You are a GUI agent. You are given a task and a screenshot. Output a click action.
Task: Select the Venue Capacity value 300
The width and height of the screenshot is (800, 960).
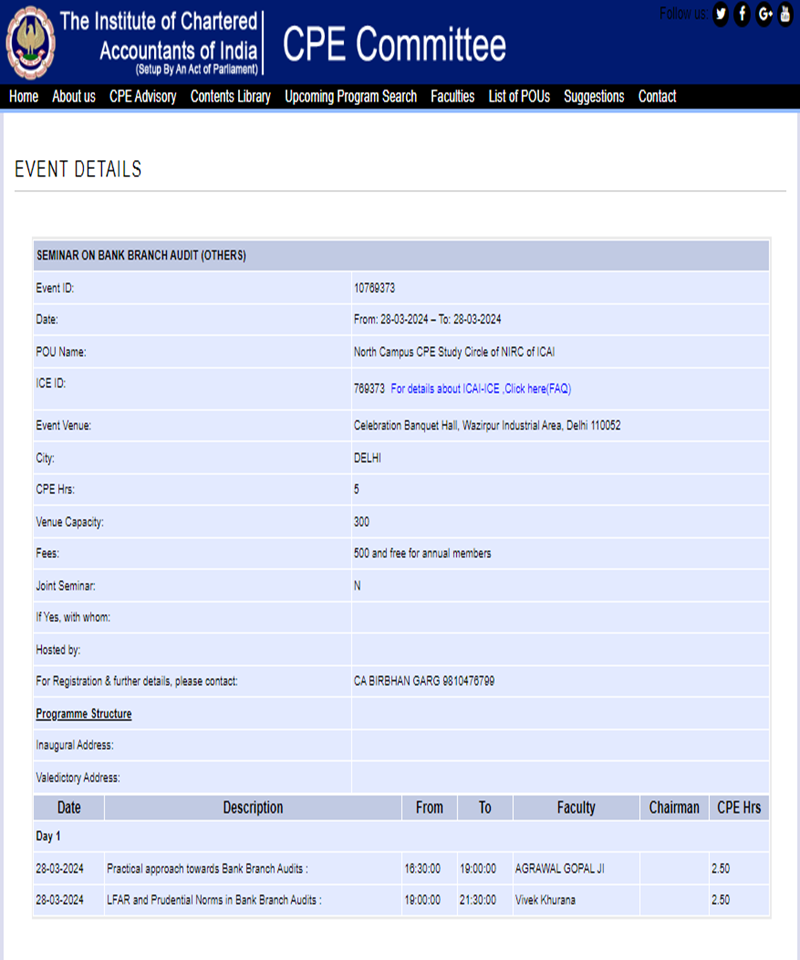point(361,522)
